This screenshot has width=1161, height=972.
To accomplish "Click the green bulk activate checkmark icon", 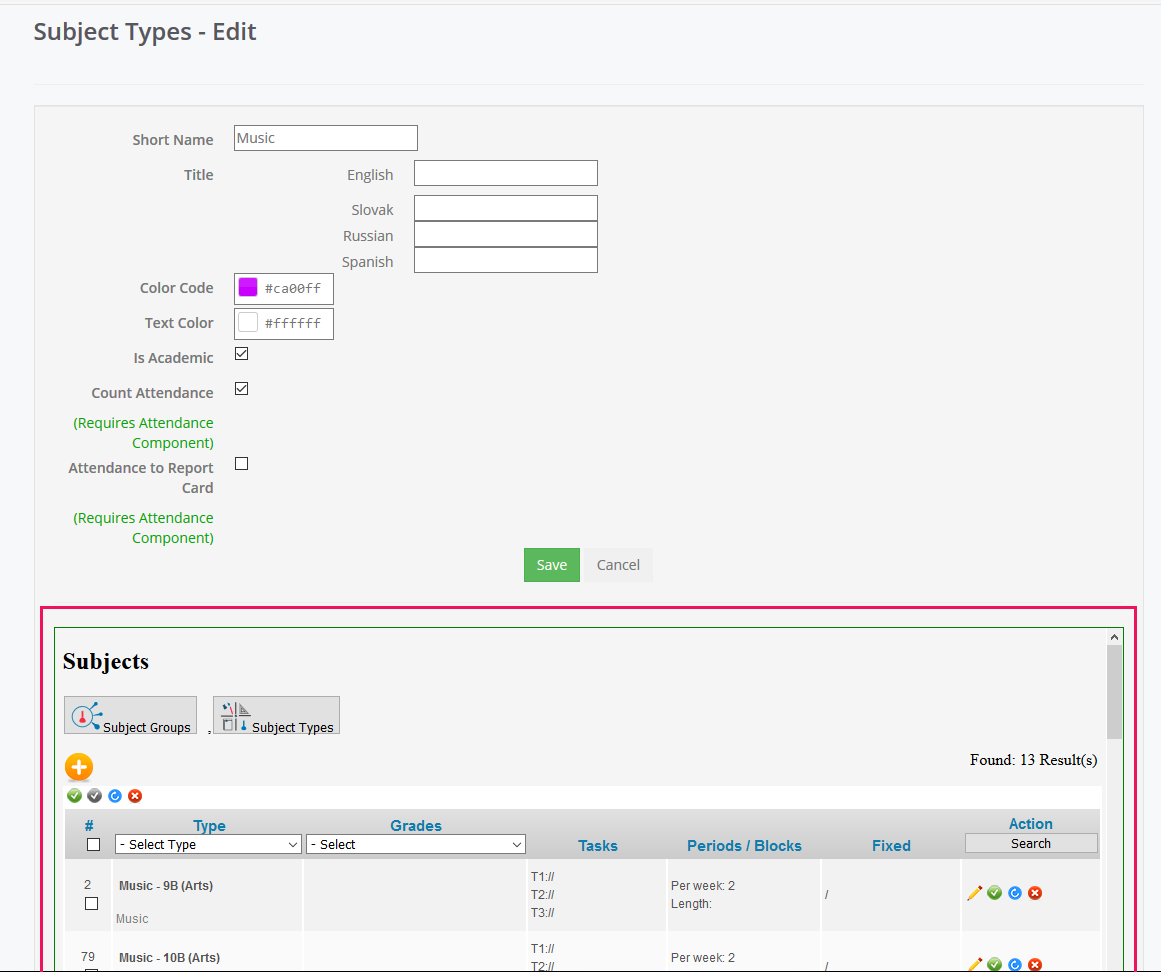I will (74, 796).
